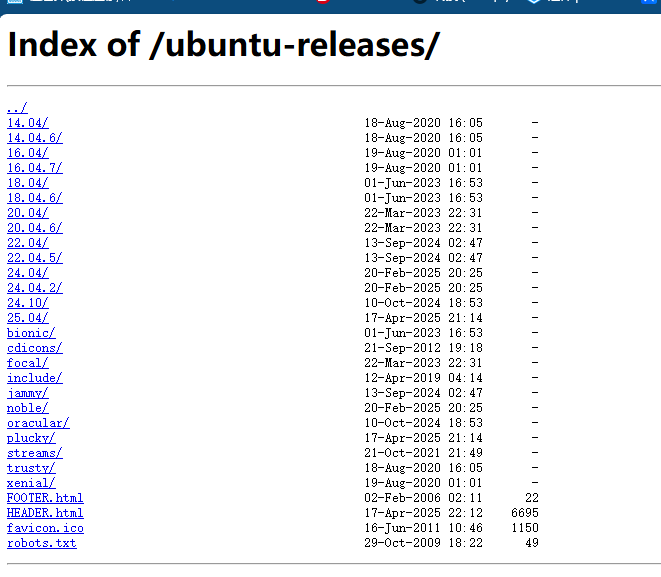Image resolution: width=661 pixels, height=577 pixels.
Task: Open the HEADER.html file link
Action: [x=45, y=513]
